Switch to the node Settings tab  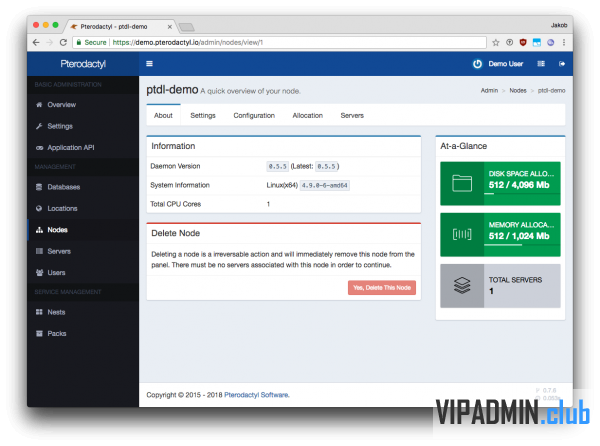pos(203,116)
